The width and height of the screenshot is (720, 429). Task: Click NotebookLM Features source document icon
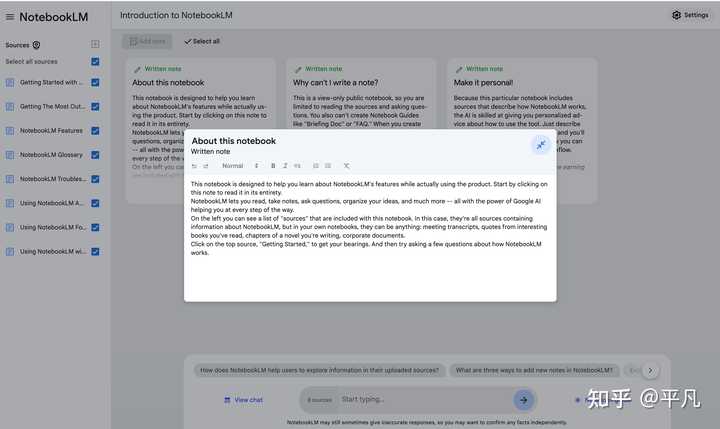tap(10, 131)
